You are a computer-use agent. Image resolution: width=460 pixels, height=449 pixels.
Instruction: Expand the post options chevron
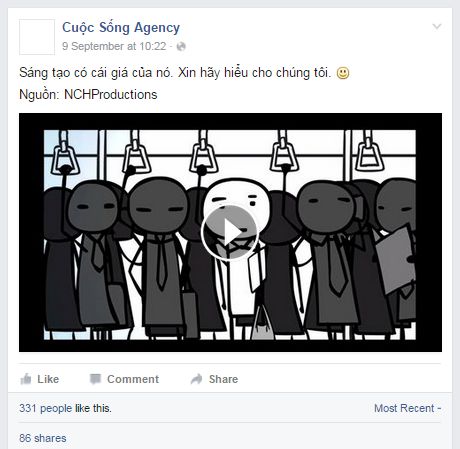pyautogui.click(x=437, y=26)
